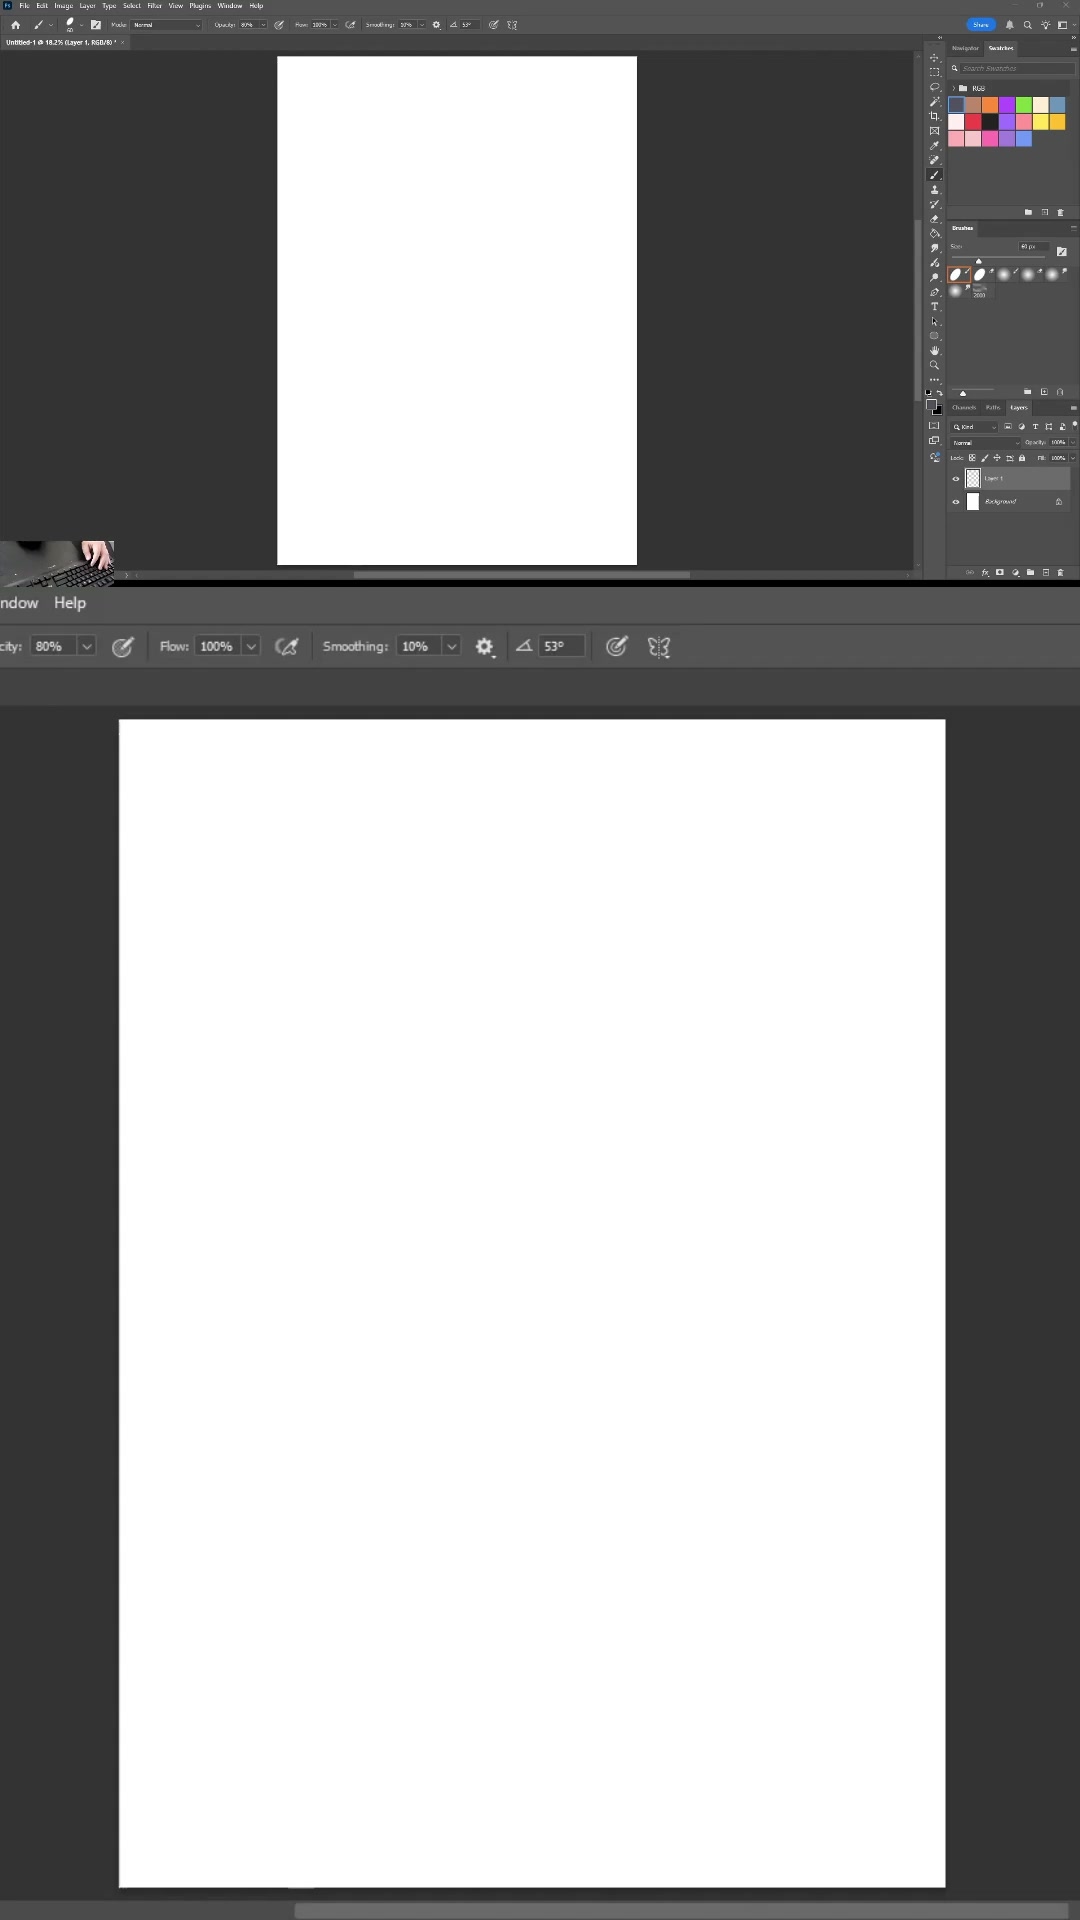Click the Home icon in options bar
The width and height of the screenshot is (1080, 1920).
(15, 25)
